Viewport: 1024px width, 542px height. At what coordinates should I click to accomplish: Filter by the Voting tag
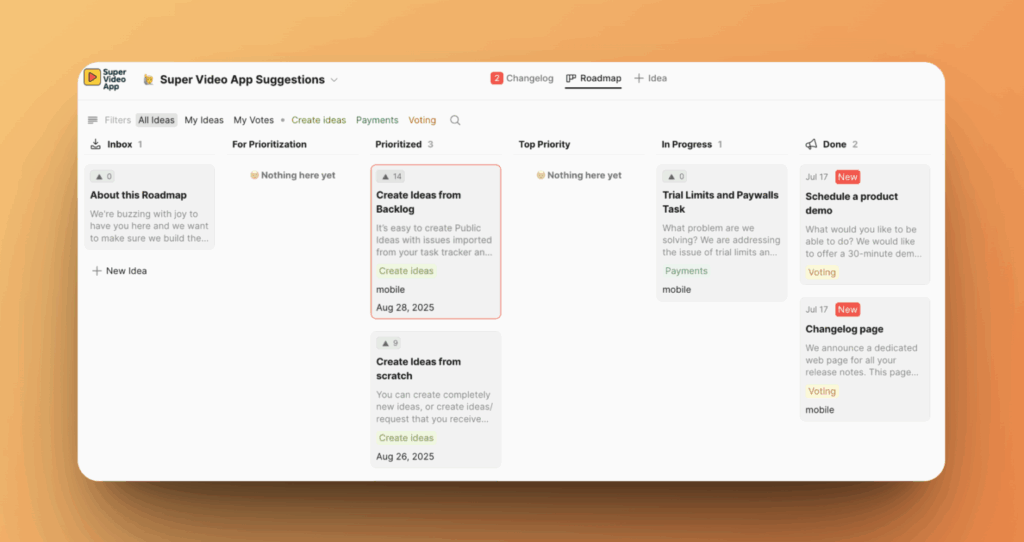[422, 120]
